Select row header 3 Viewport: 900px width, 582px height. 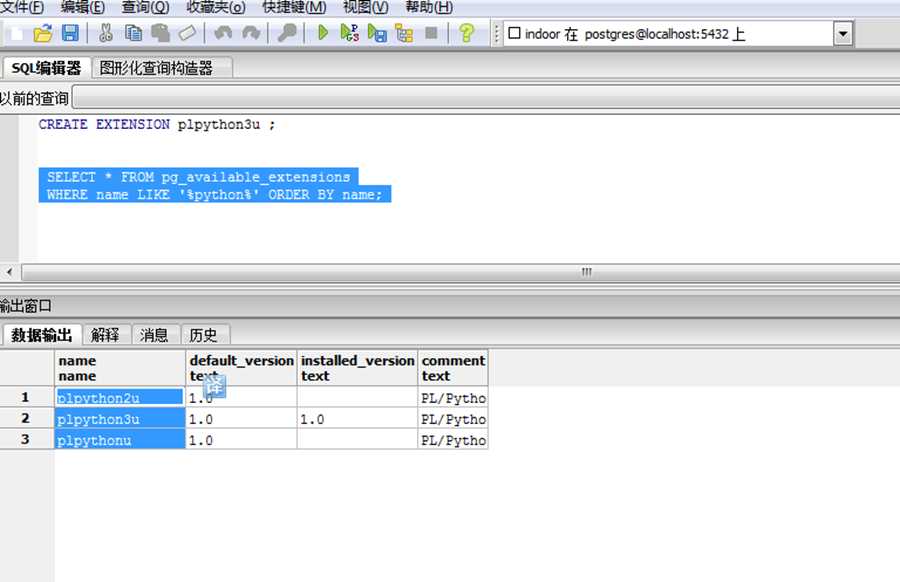pyautogui.click(x=26, y=440)
